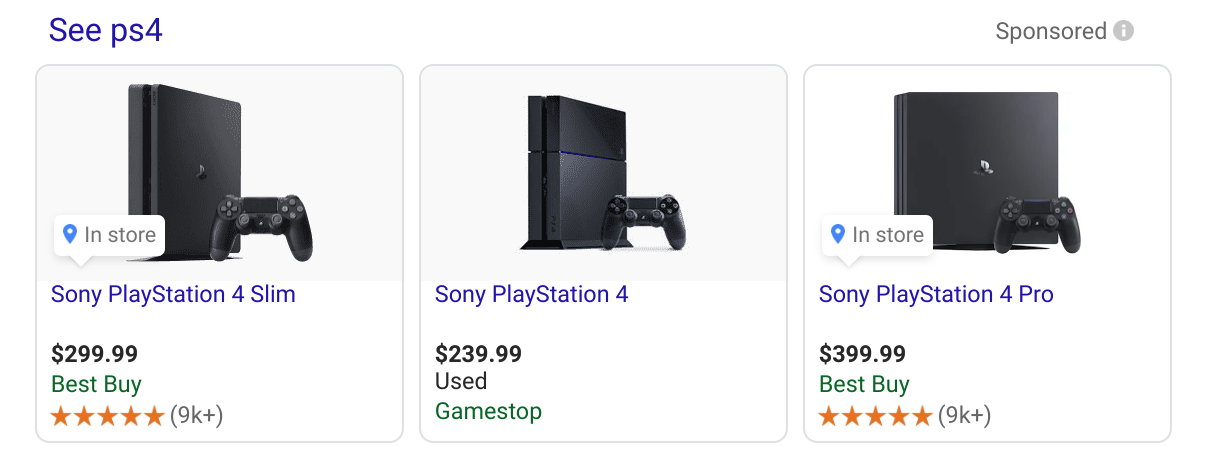Click Best Buy seller on Pro card
Viewport: 1230px width, 465px height.
click(864, 384)
